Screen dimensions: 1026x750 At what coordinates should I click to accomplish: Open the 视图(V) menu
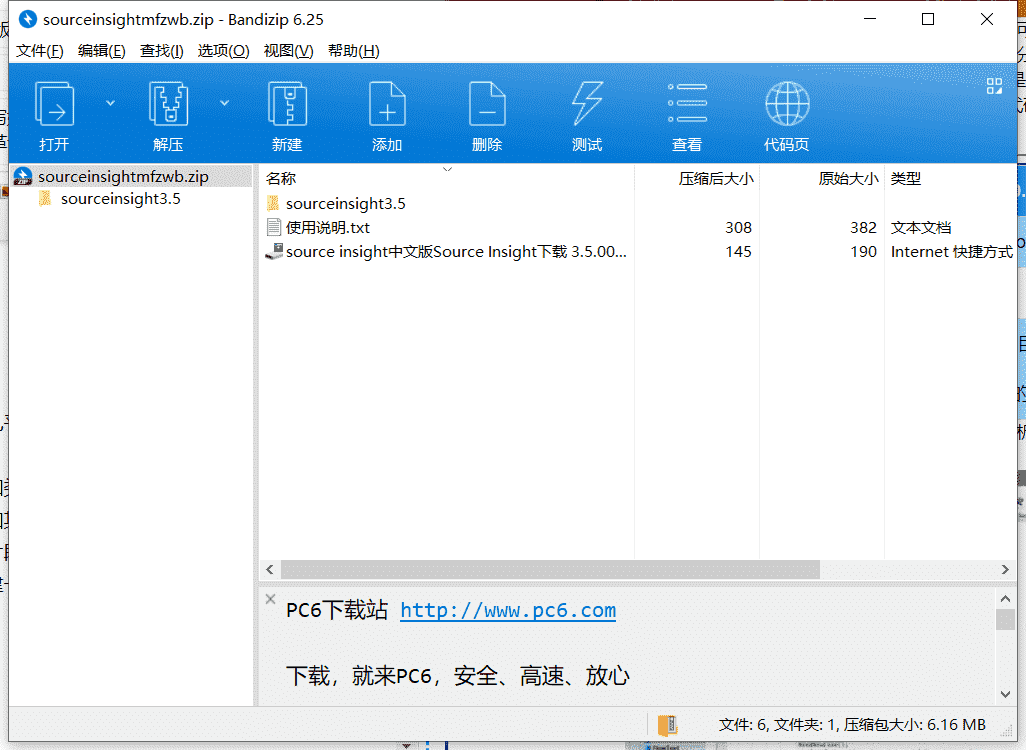click(x=288, y=51)
